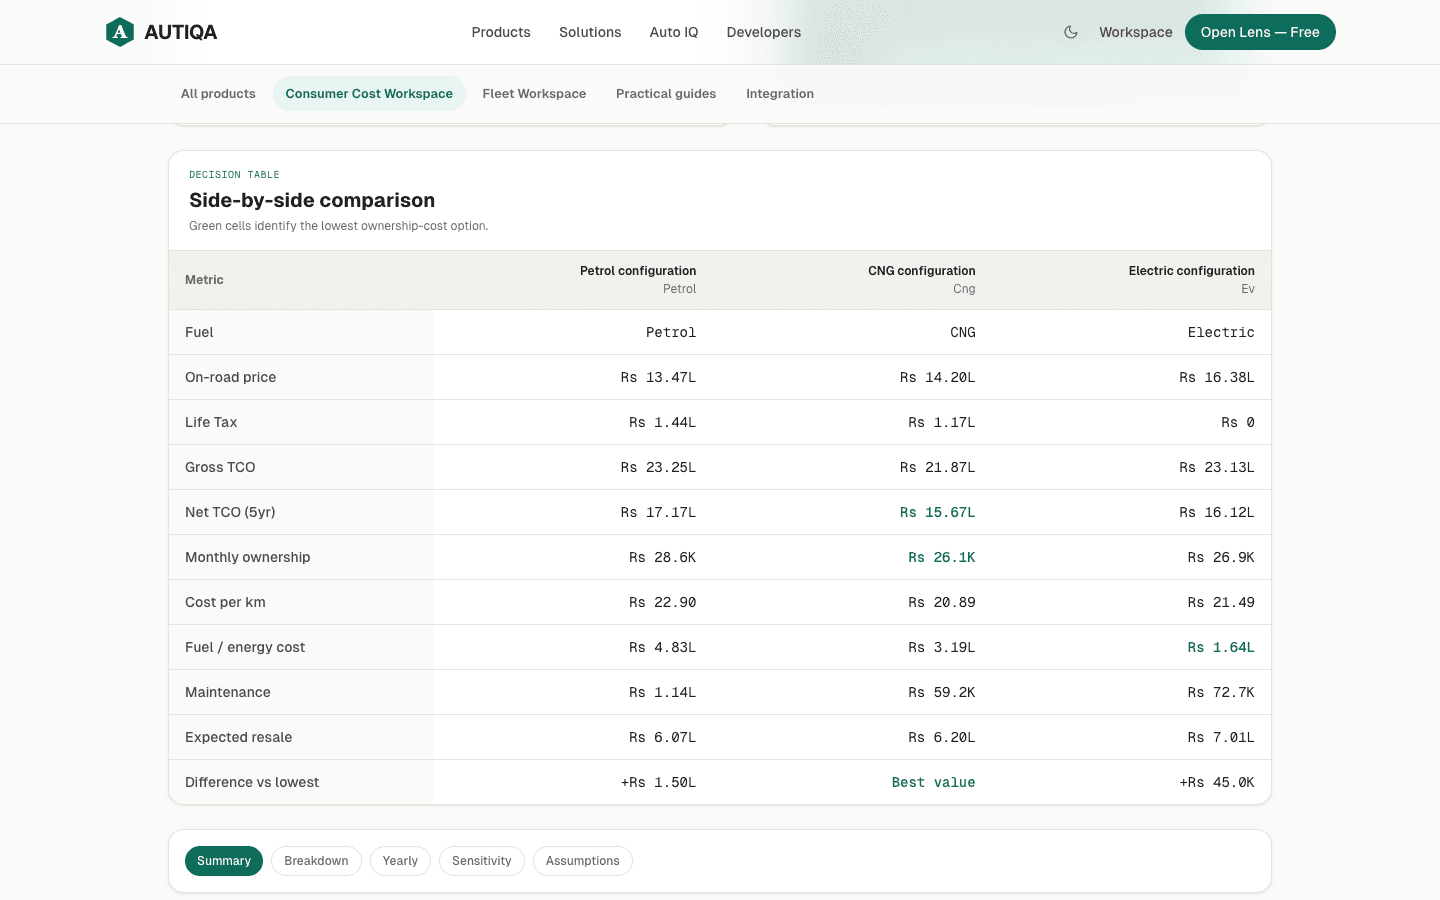1440x900 pixels.
Task: Select the Consumer Cost Workspace tab
Action: tap(369, 94)
